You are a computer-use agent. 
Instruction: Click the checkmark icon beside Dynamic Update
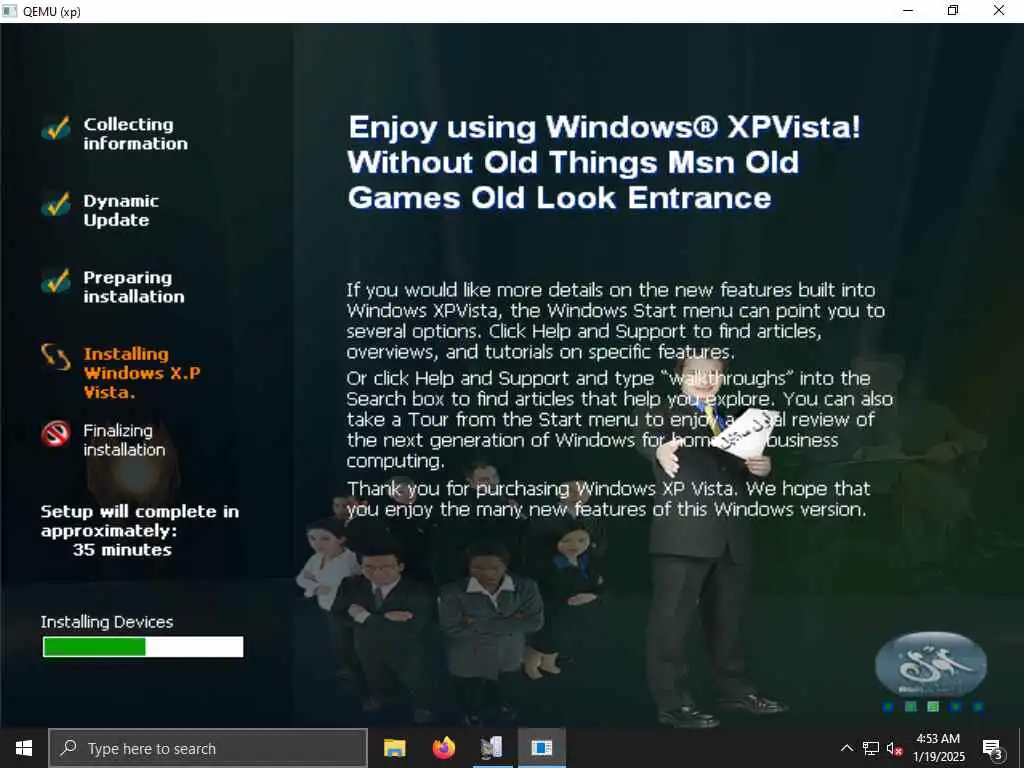(56, 204)
